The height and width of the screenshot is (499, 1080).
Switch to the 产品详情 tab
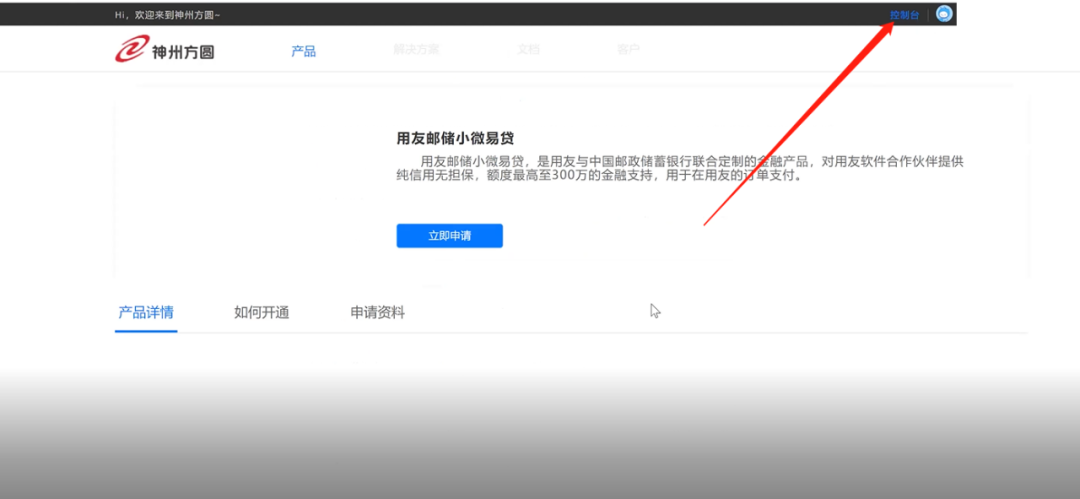pos(146,312)
